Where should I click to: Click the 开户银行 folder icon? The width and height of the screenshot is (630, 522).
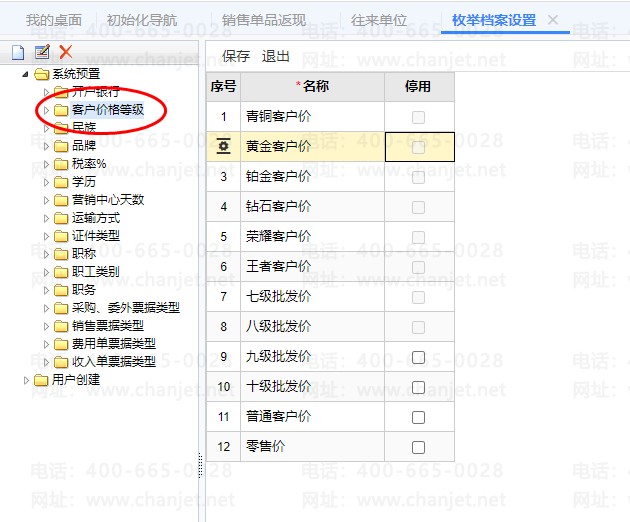[x=61, y=92]
